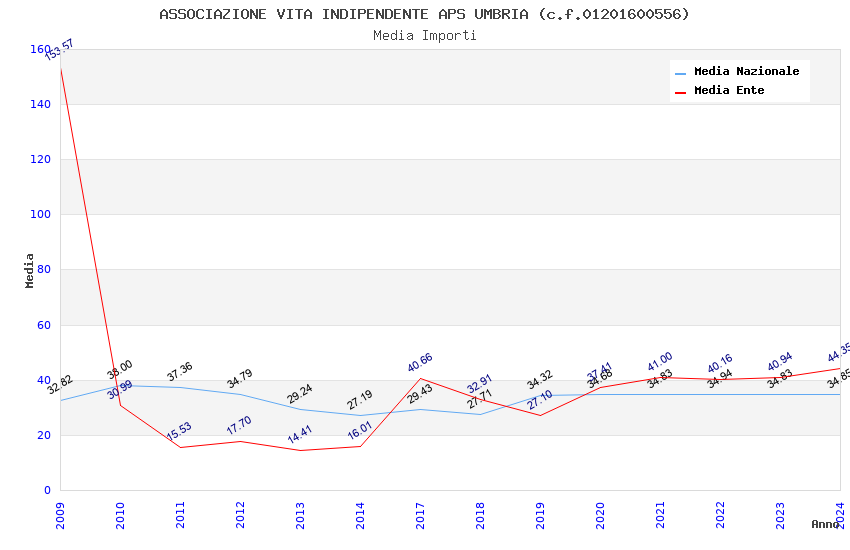Click the 32.82 data label
The height and width of the screenshot is (550, 850).
pyautogui.click(x=60, y=385)
